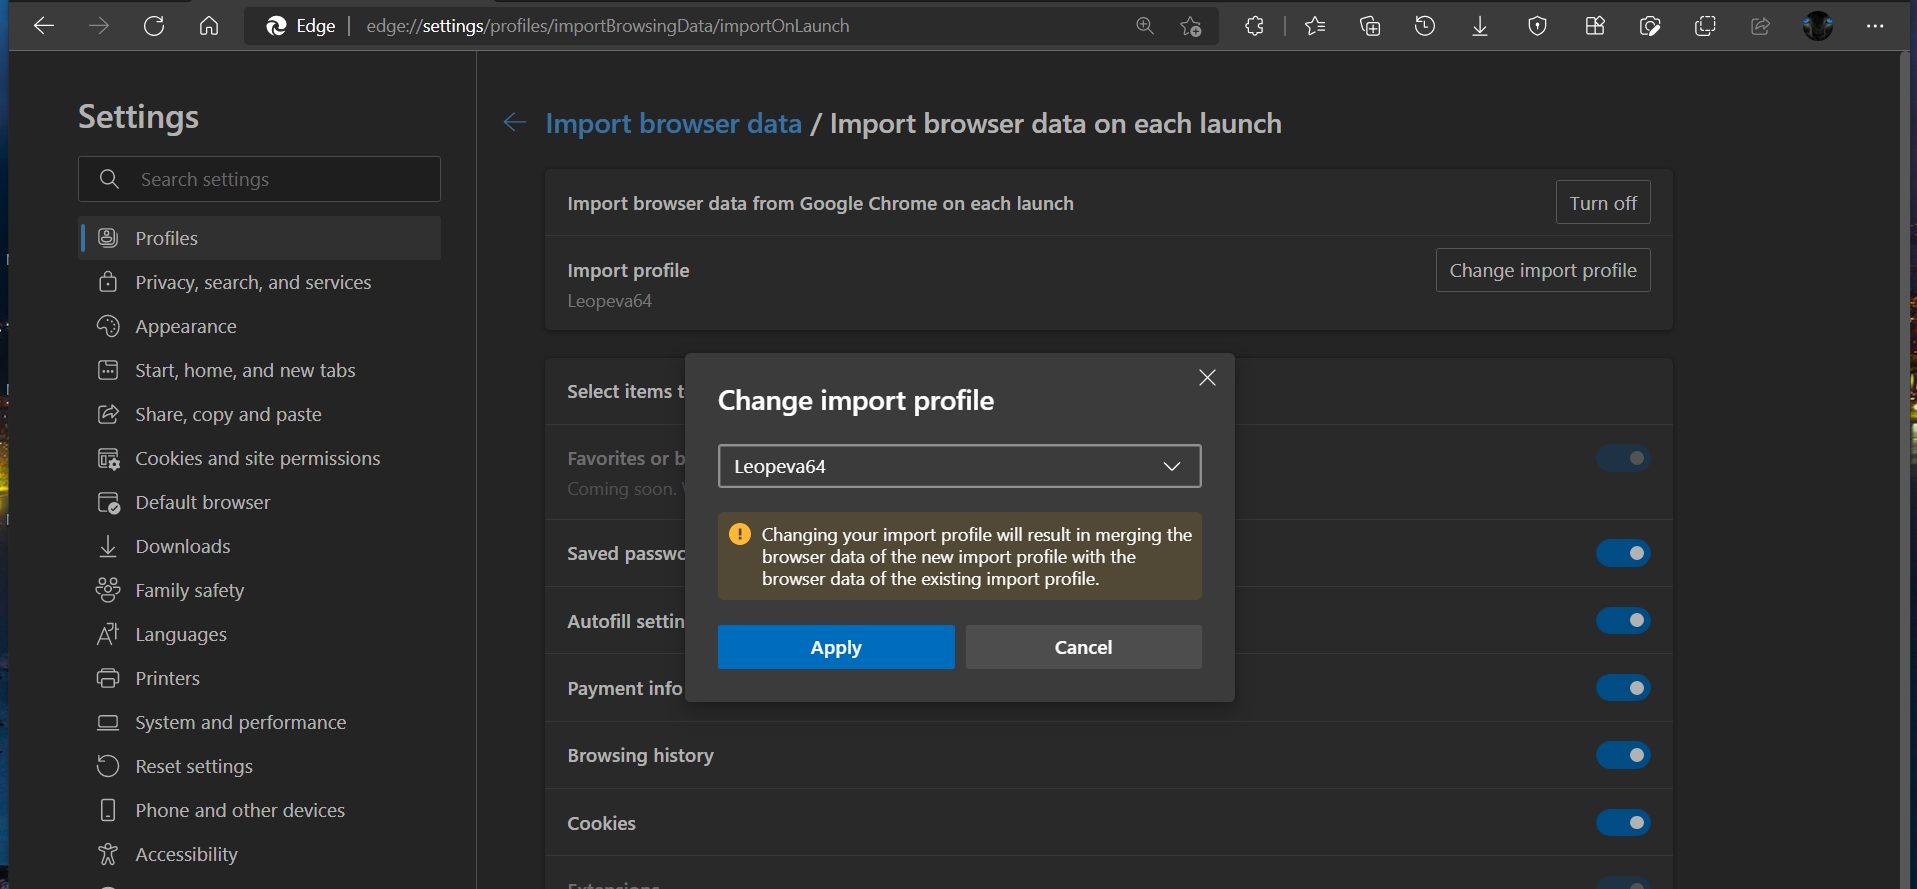This screenshot has width=1917, height=889.
Task: Open the Settings and more ellipsis menu
Action: [1875, 26]
